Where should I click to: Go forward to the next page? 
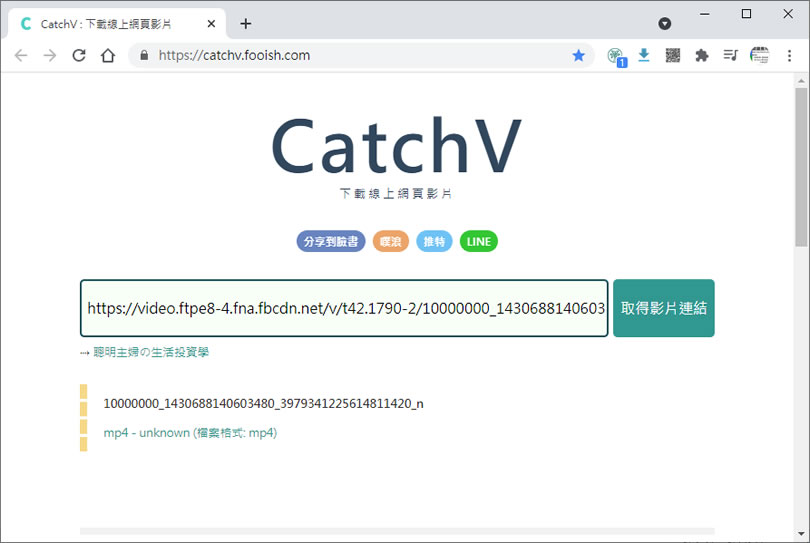(50, 55)
